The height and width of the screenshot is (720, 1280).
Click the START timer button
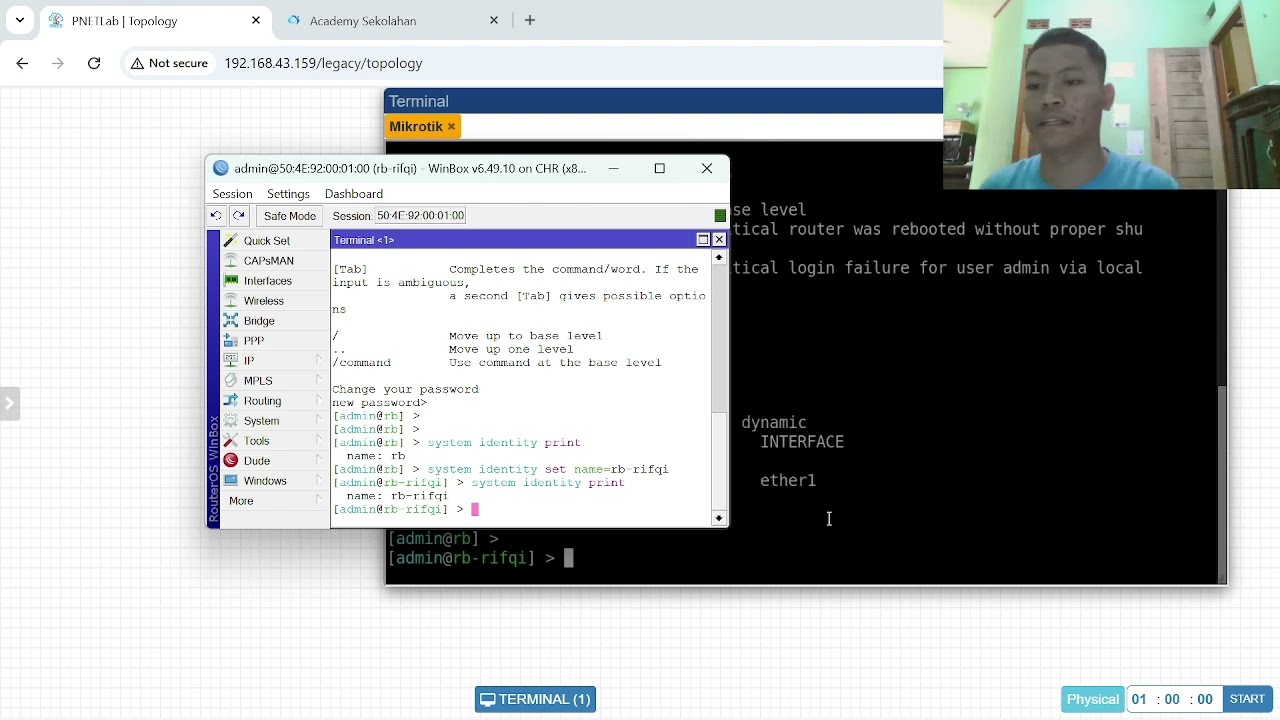point(1247,699)
